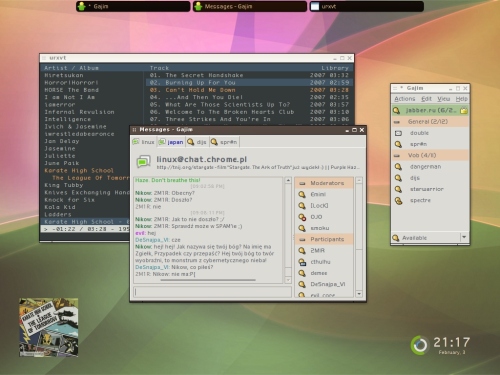Select track 05. What Are Those Scientists Up To?
Image resolution: width=500 pixels, height=375 pixels.
249,105
